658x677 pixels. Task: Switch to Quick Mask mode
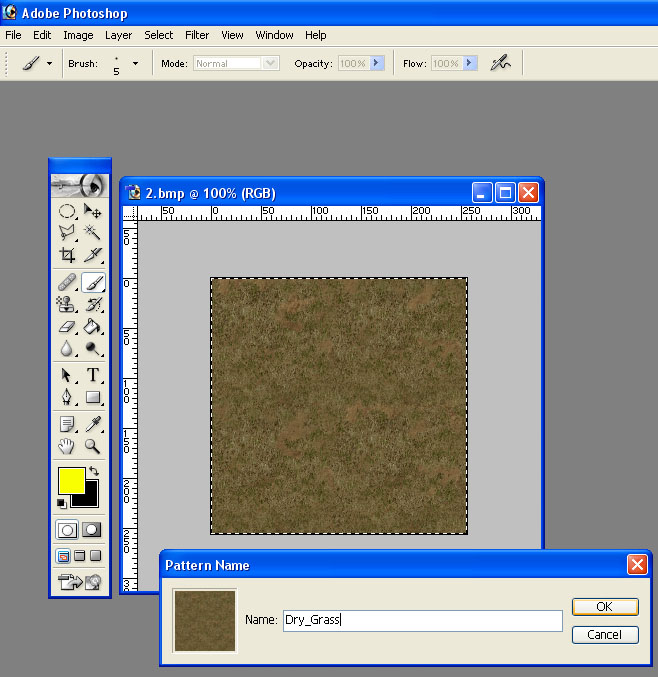(92, 530)
